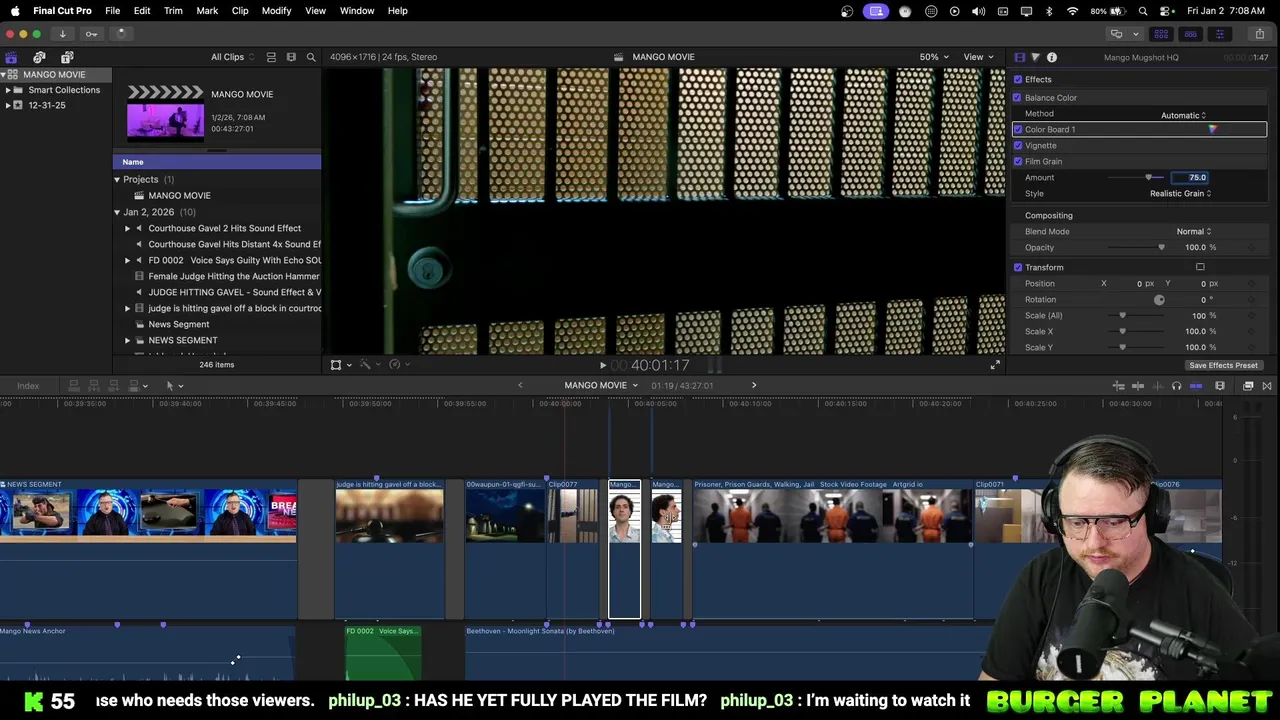Open the File menu
The image size is (1280, 720).
[112, 10]
